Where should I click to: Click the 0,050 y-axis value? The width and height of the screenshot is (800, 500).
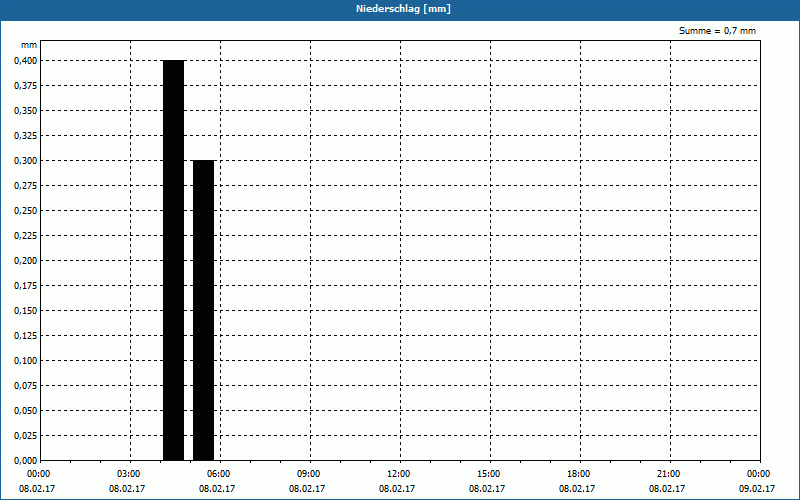point(26,411)
